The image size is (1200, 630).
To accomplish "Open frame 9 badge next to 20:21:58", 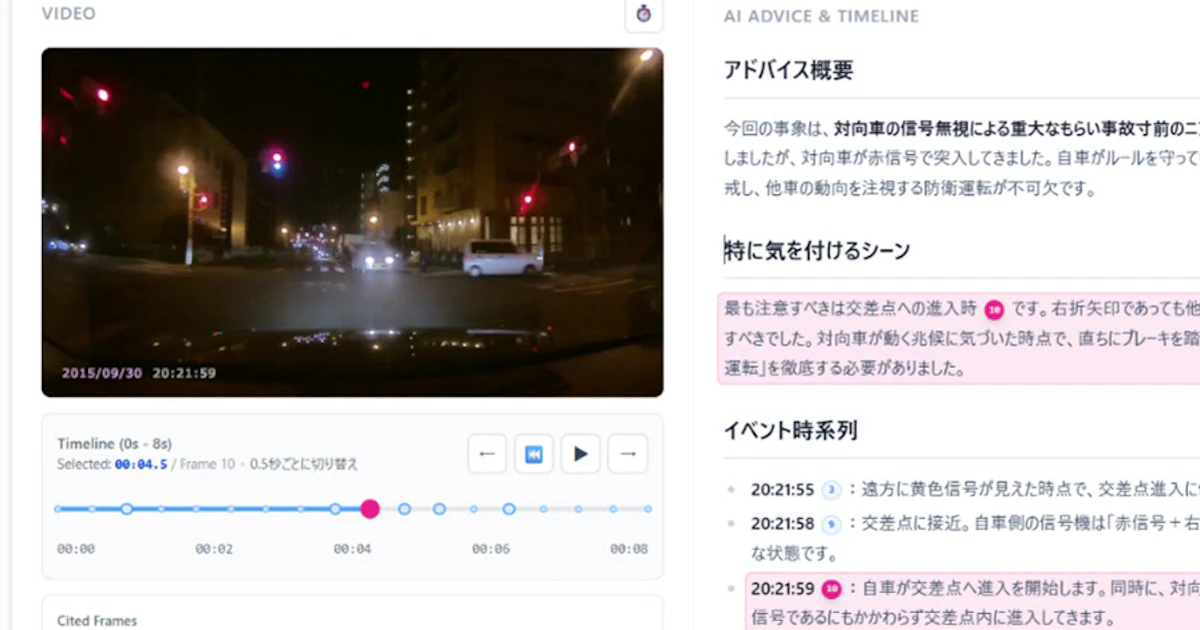I will [x=831, y=524].
